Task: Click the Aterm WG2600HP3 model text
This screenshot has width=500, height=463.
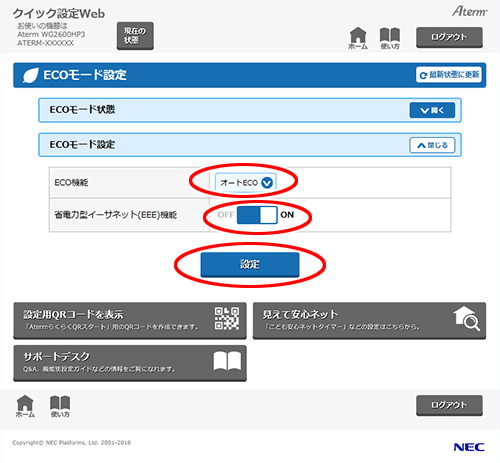Action: 51,34
